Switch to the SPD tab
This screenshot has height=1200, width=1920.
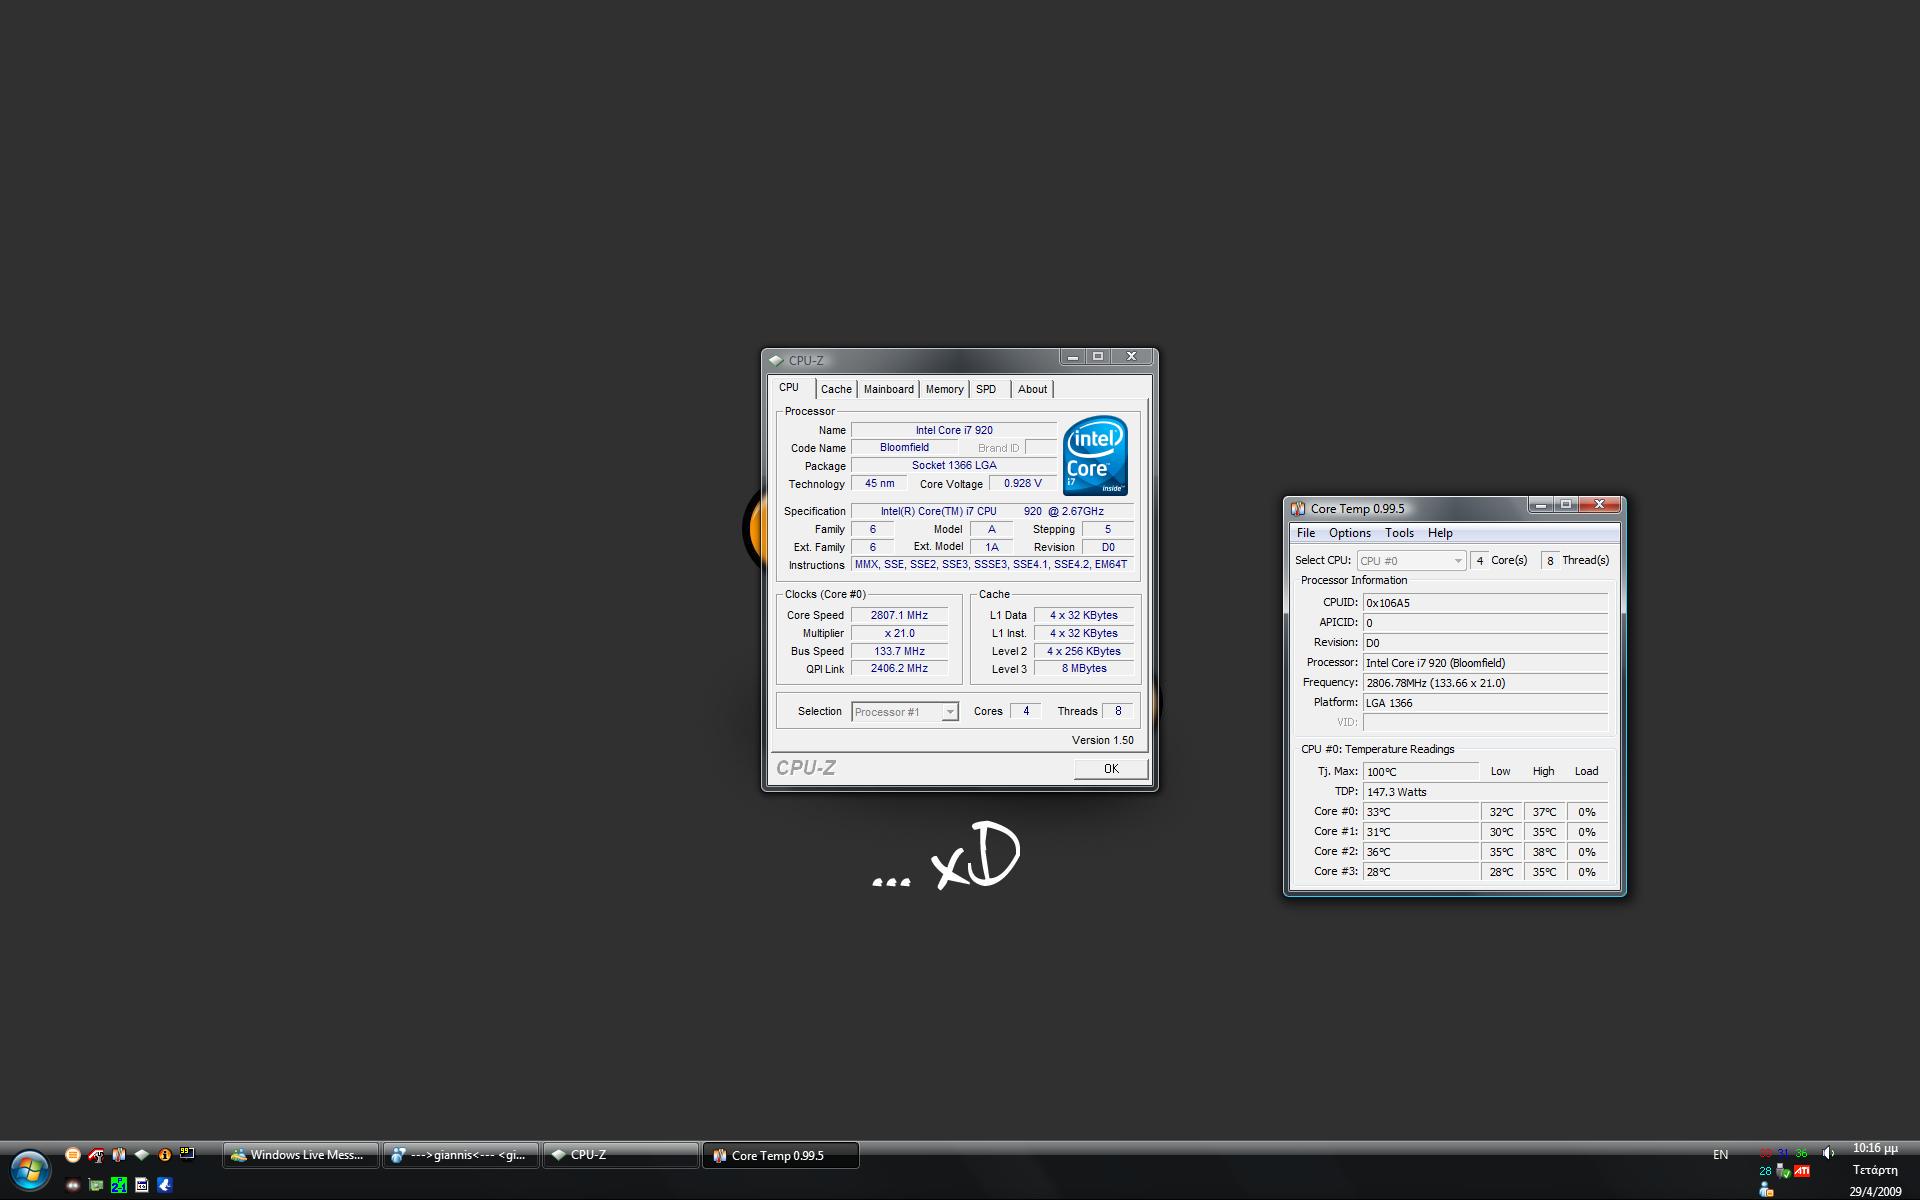(986, 389)
